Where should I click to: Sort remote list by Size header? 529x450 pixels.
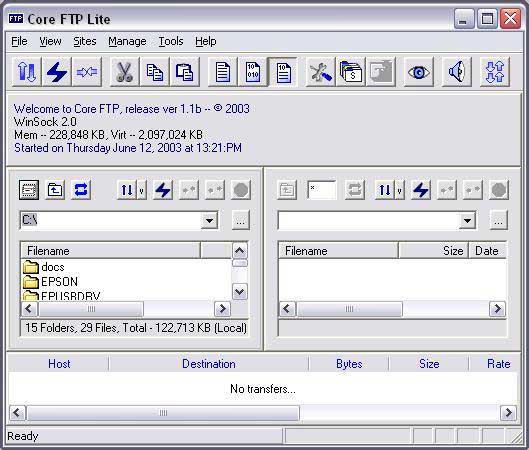[x=434, y=251]
